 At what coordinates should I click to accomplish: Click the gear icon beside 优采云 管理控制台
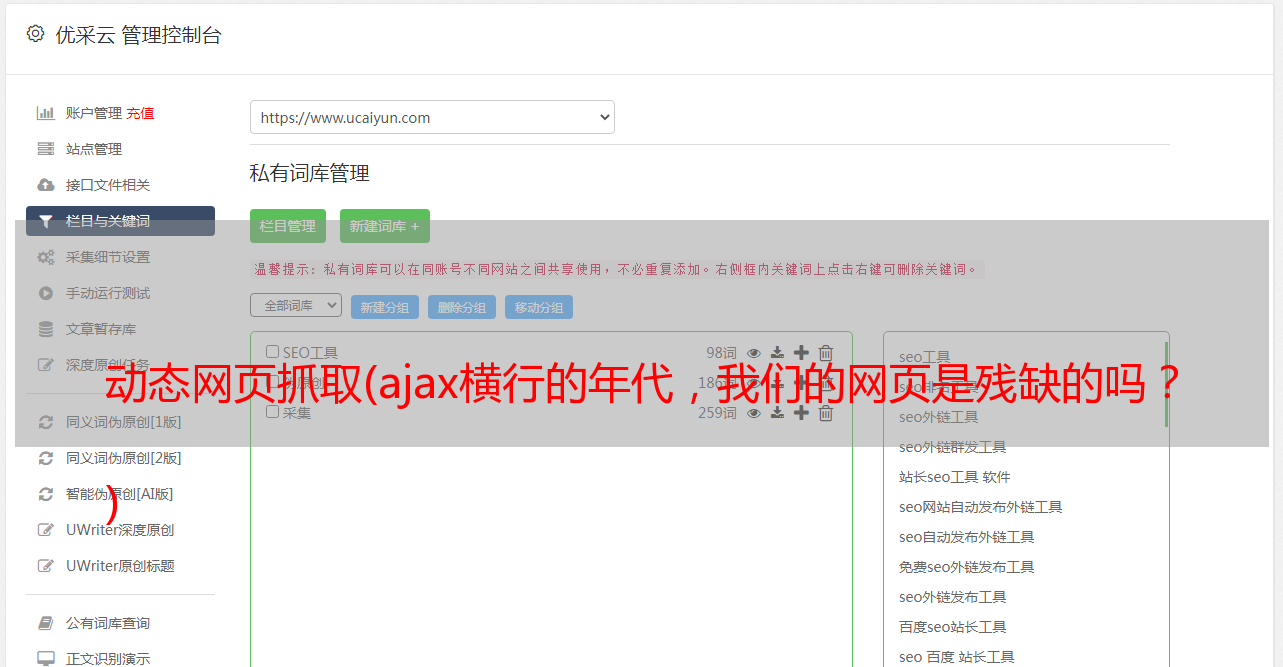pos(36,34)
